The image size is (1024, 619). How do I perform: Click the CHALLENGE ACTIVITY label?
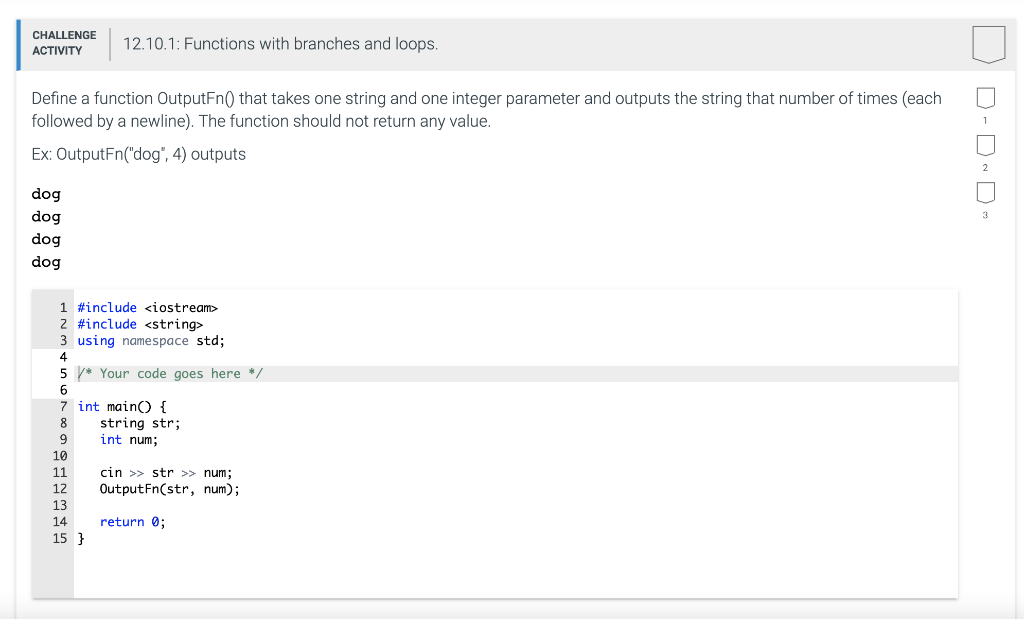coord(64,41)
